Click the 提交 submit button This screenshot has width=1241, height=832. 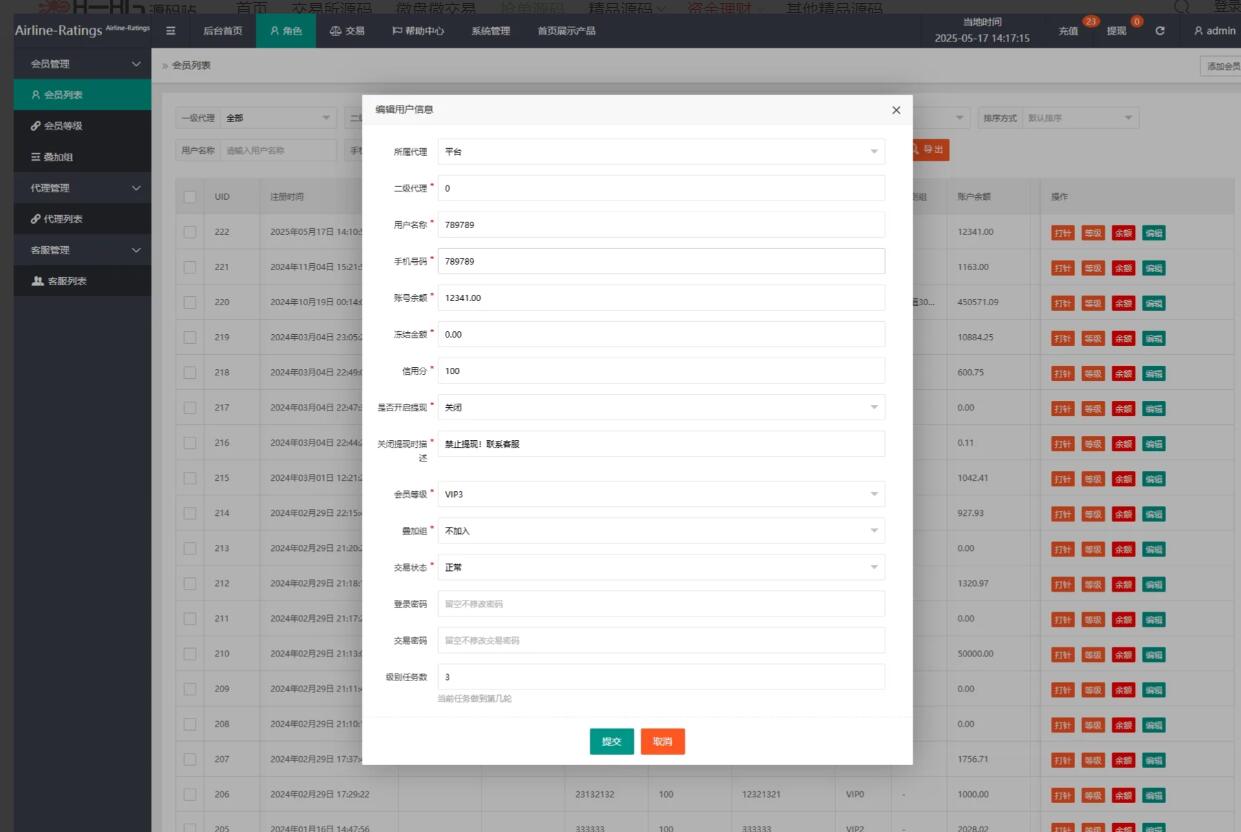click(611, 742)
